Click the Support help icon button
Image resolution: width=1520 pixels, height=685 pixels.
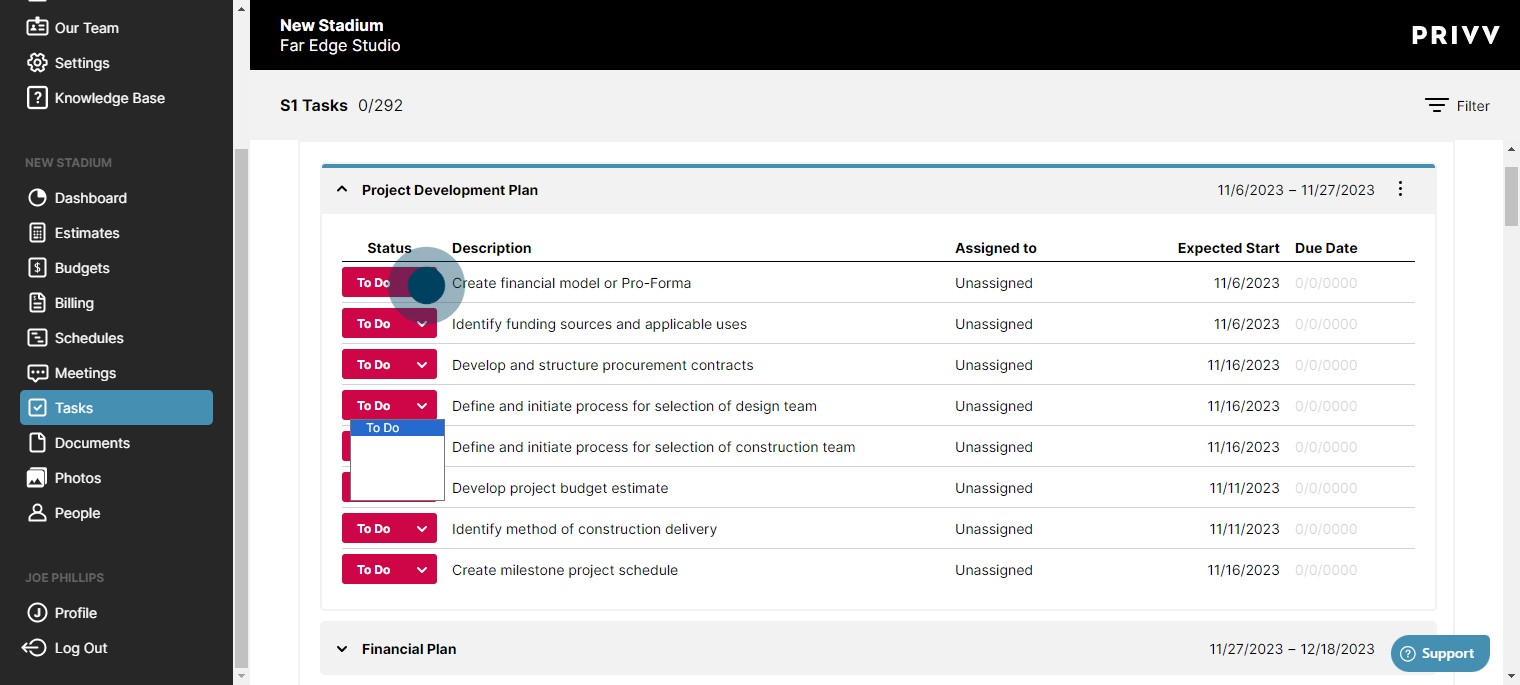point(1440,654)
